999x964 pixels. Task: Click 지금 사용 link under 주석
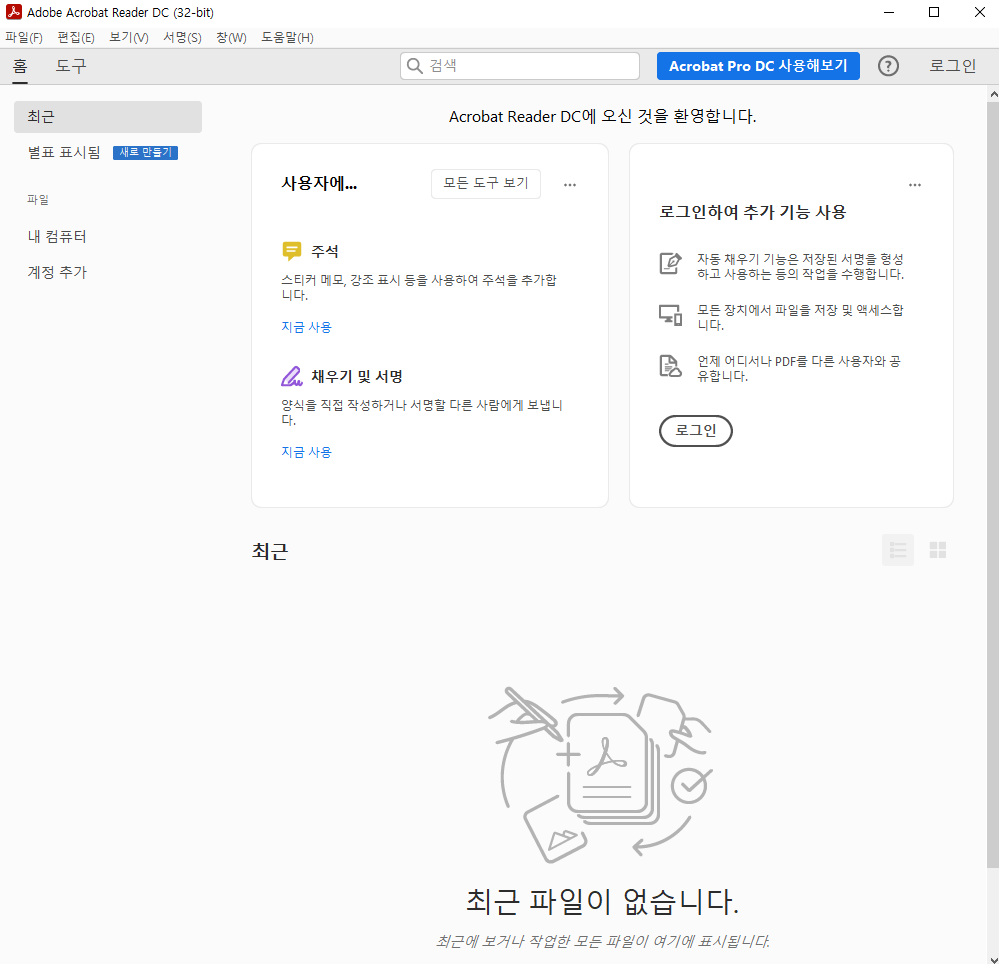(306, 327)
